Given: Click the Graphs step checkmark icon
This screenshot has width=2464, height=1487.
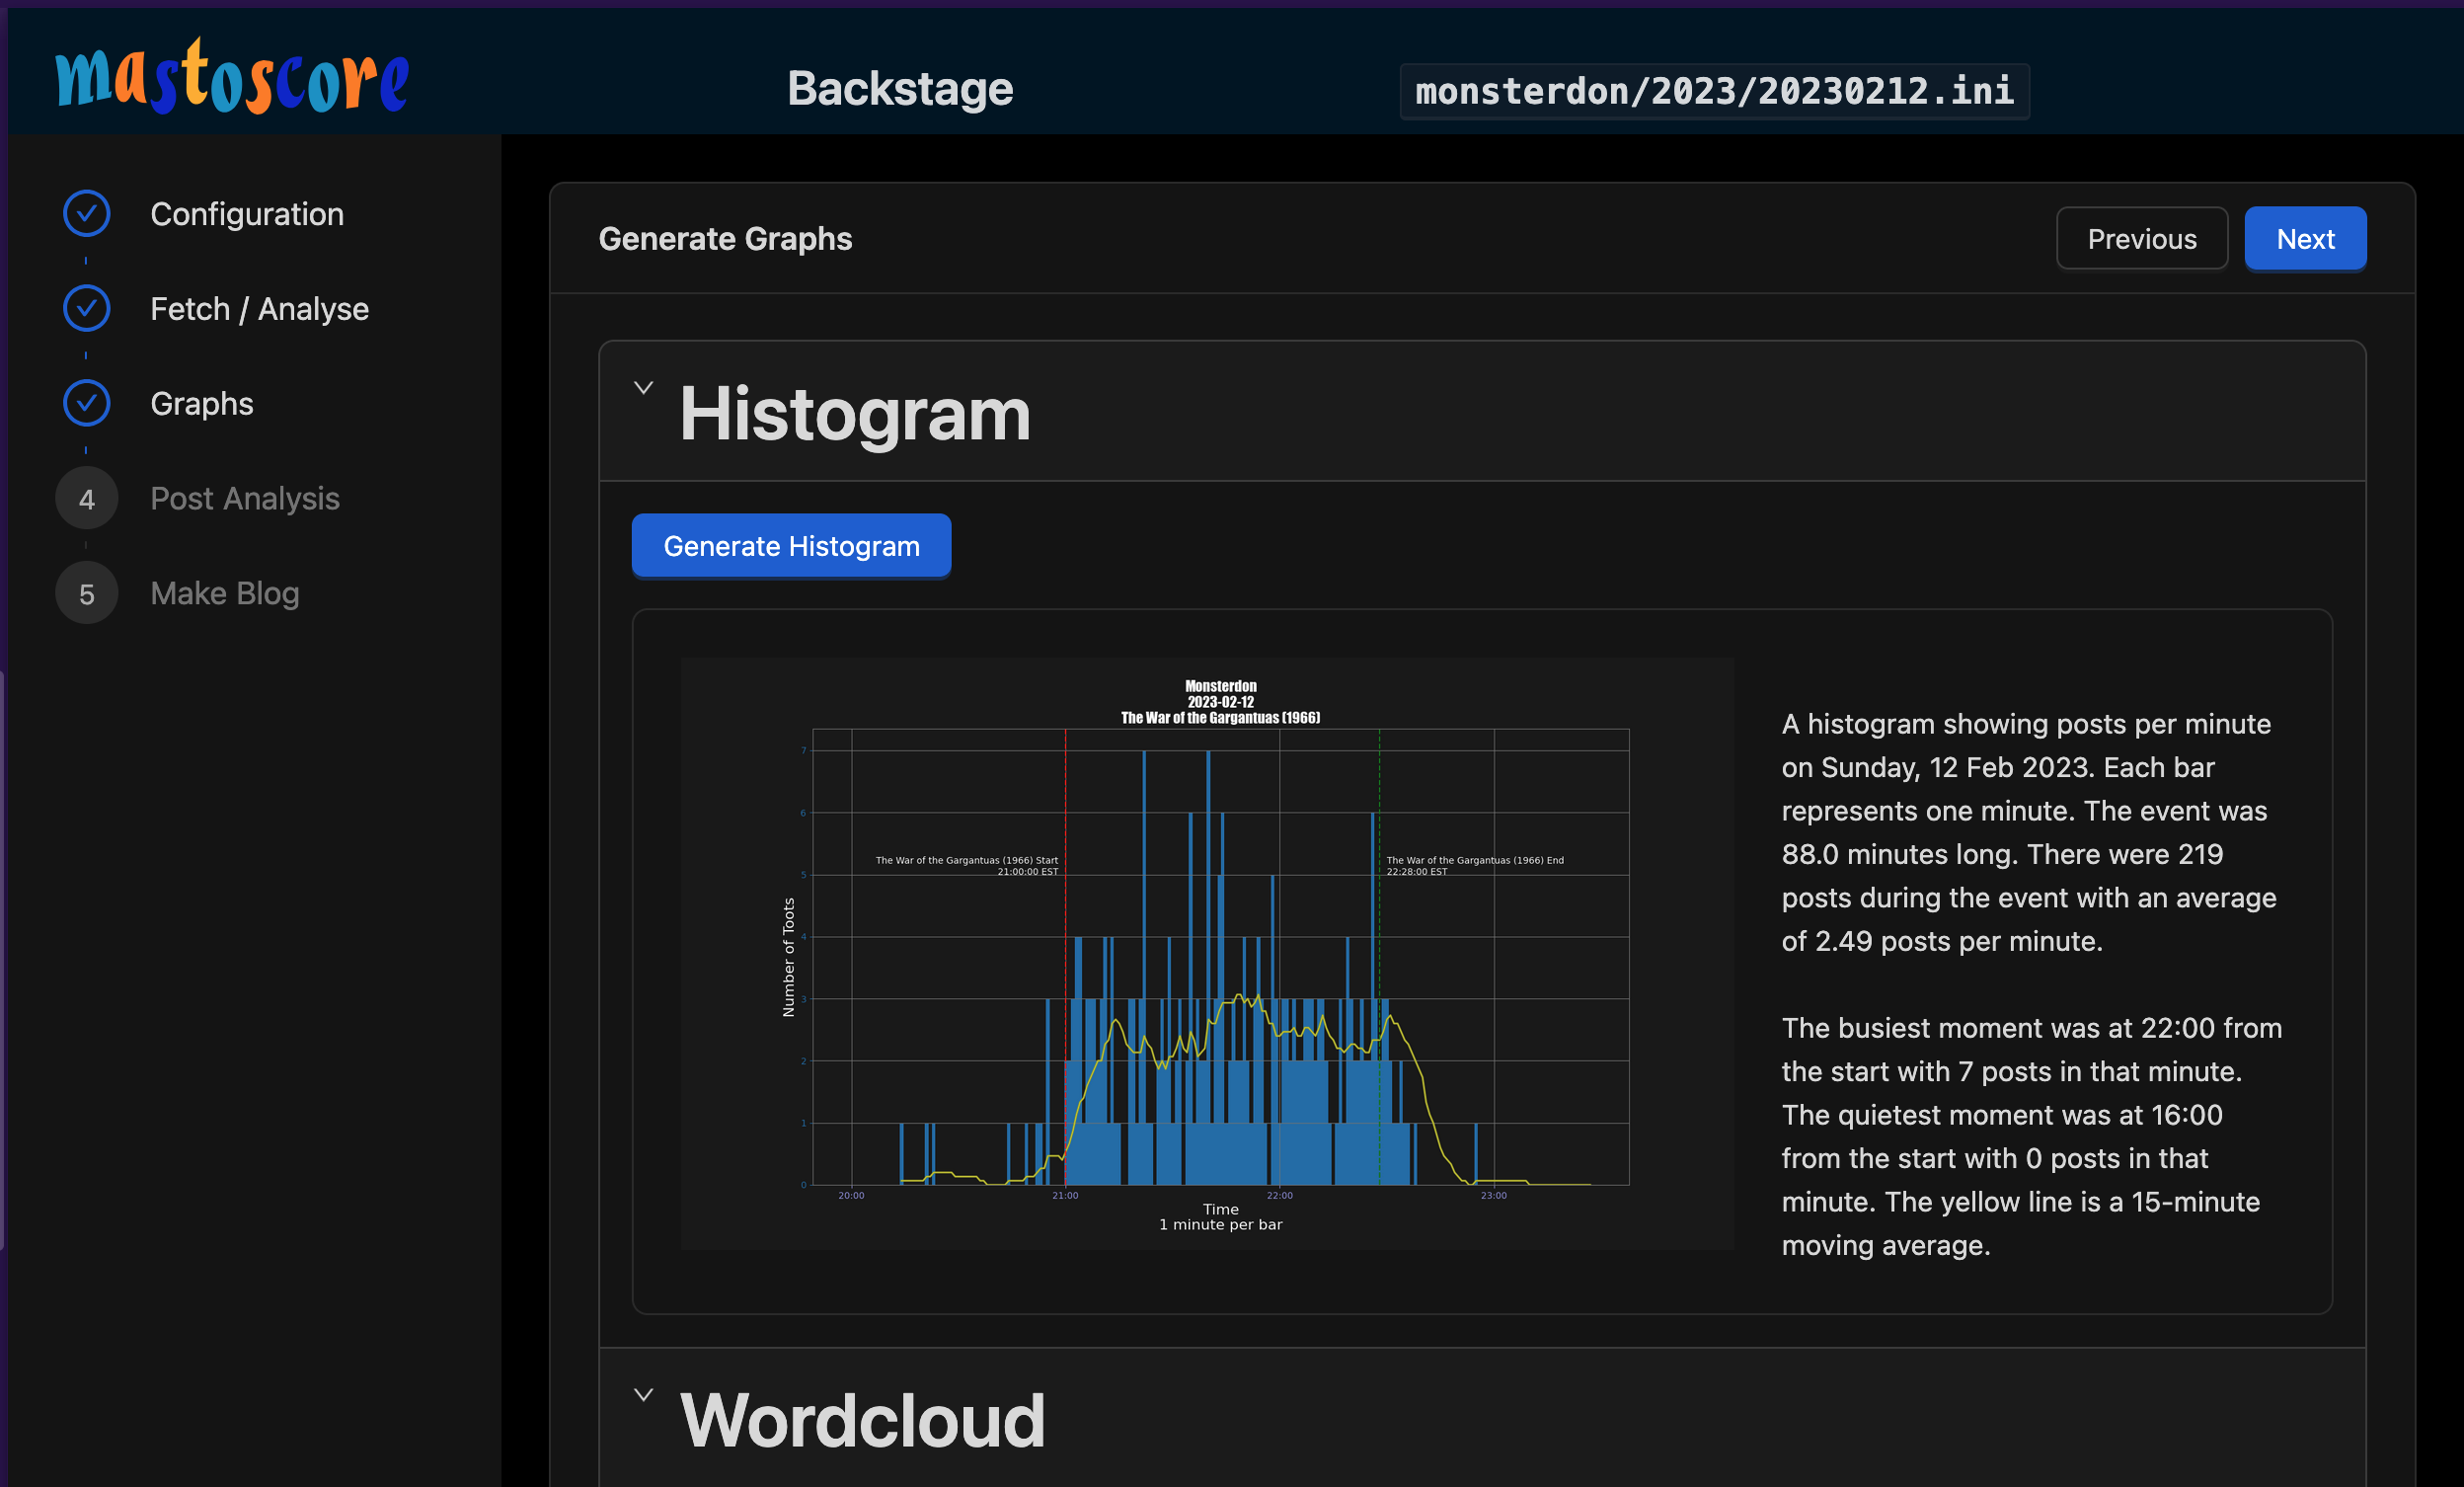Looking at the screenshot, I should (x=87, y=404).
